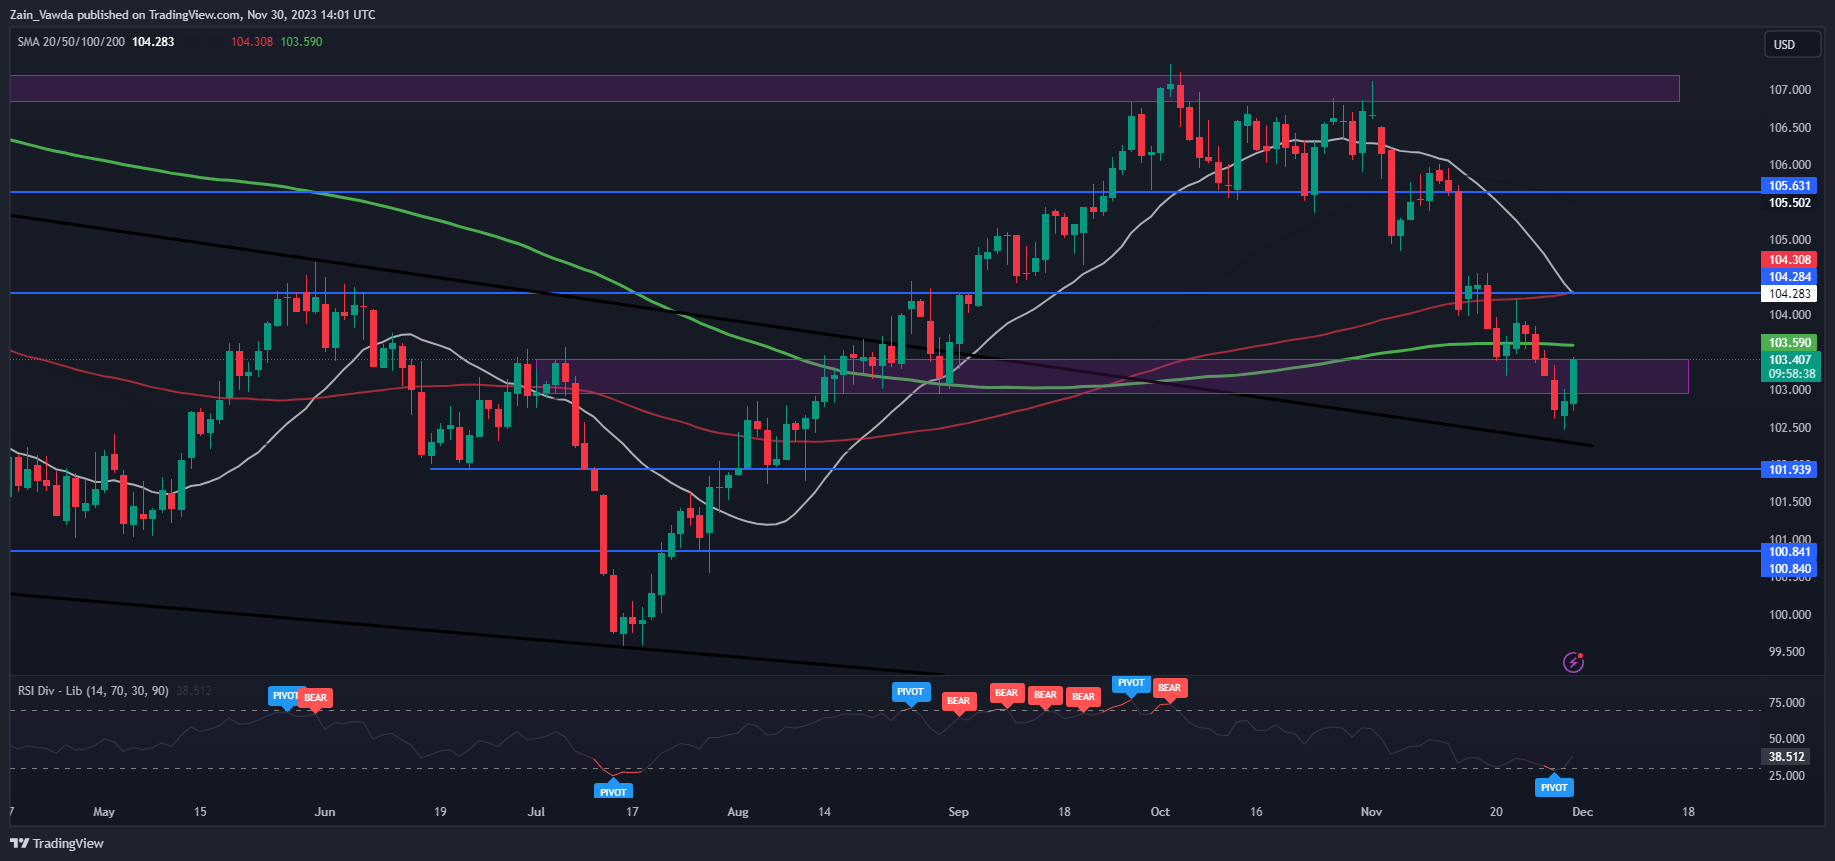Click the 25.000 RSI axis label
The image size is (1835, 861).
[1786, 776]
